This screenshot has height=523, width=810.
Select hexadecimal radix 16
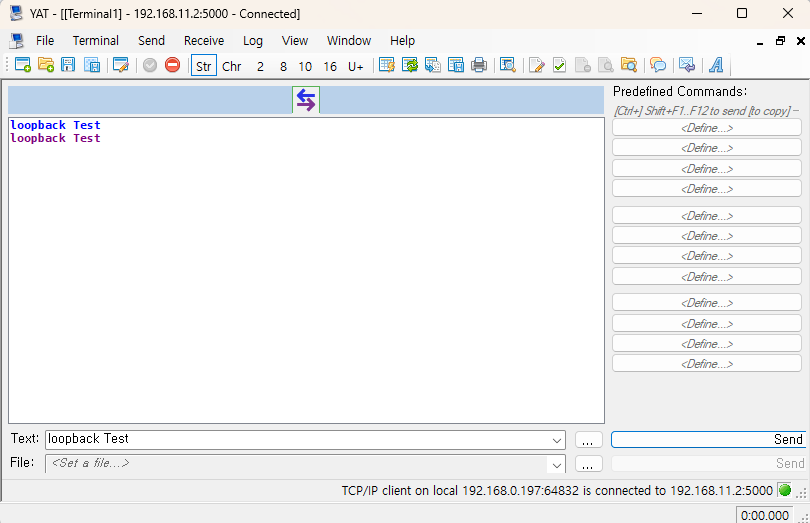pos(330,66)
